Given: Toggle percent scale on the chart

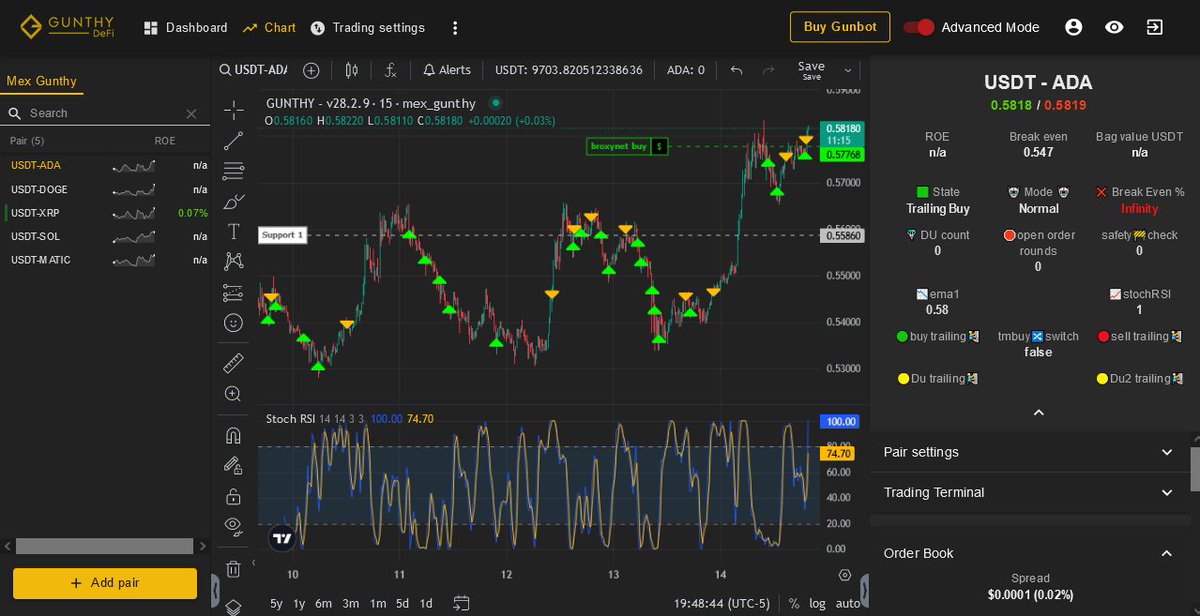Looking at the screenshot, I should 794,603.
